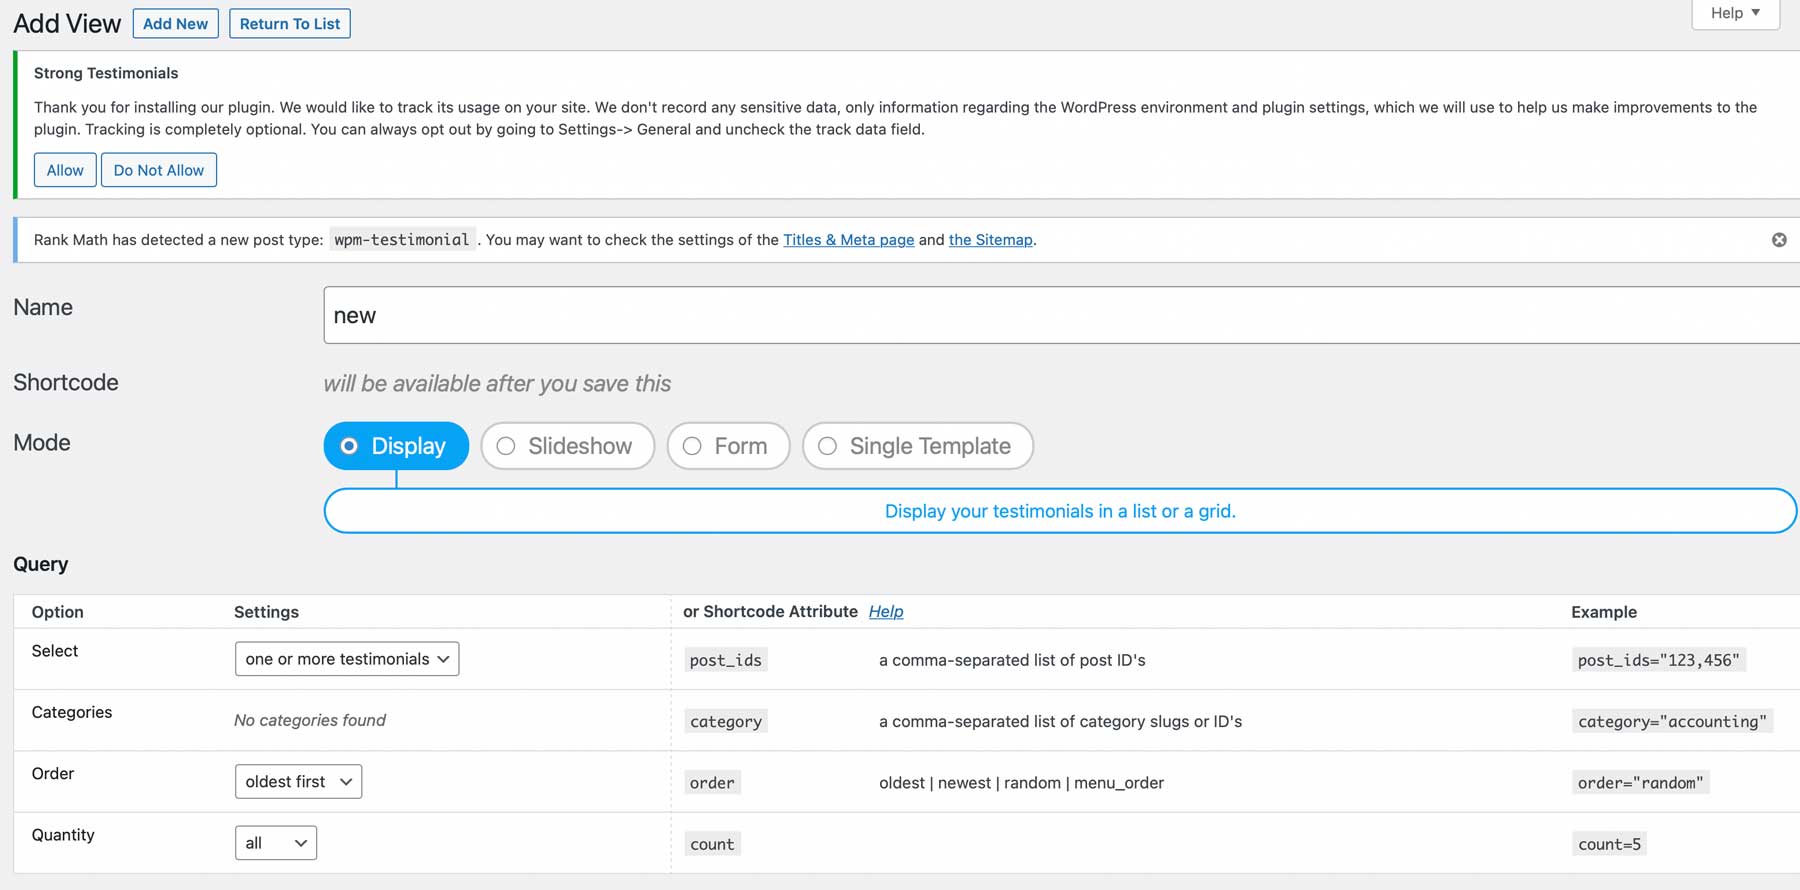This screenshot has height=890, width=1800.
Task: Dismiss the Rank Math notice
Action: 1778,240
